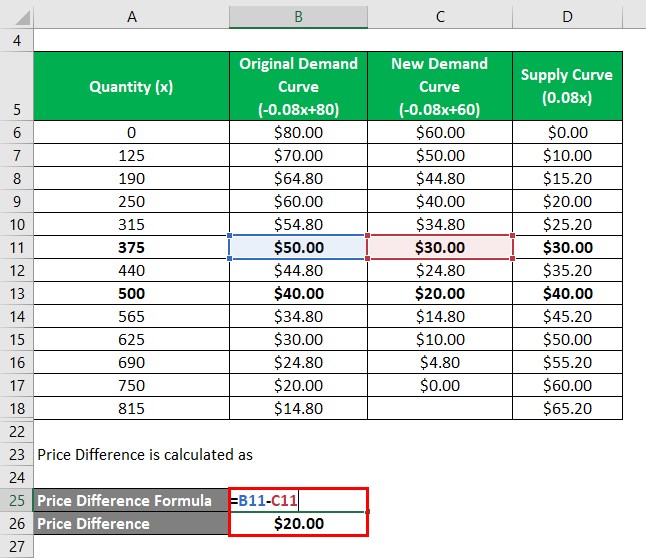Select the $65.20 supply curve cell
The image size is (646, 558).
point(566,408)
